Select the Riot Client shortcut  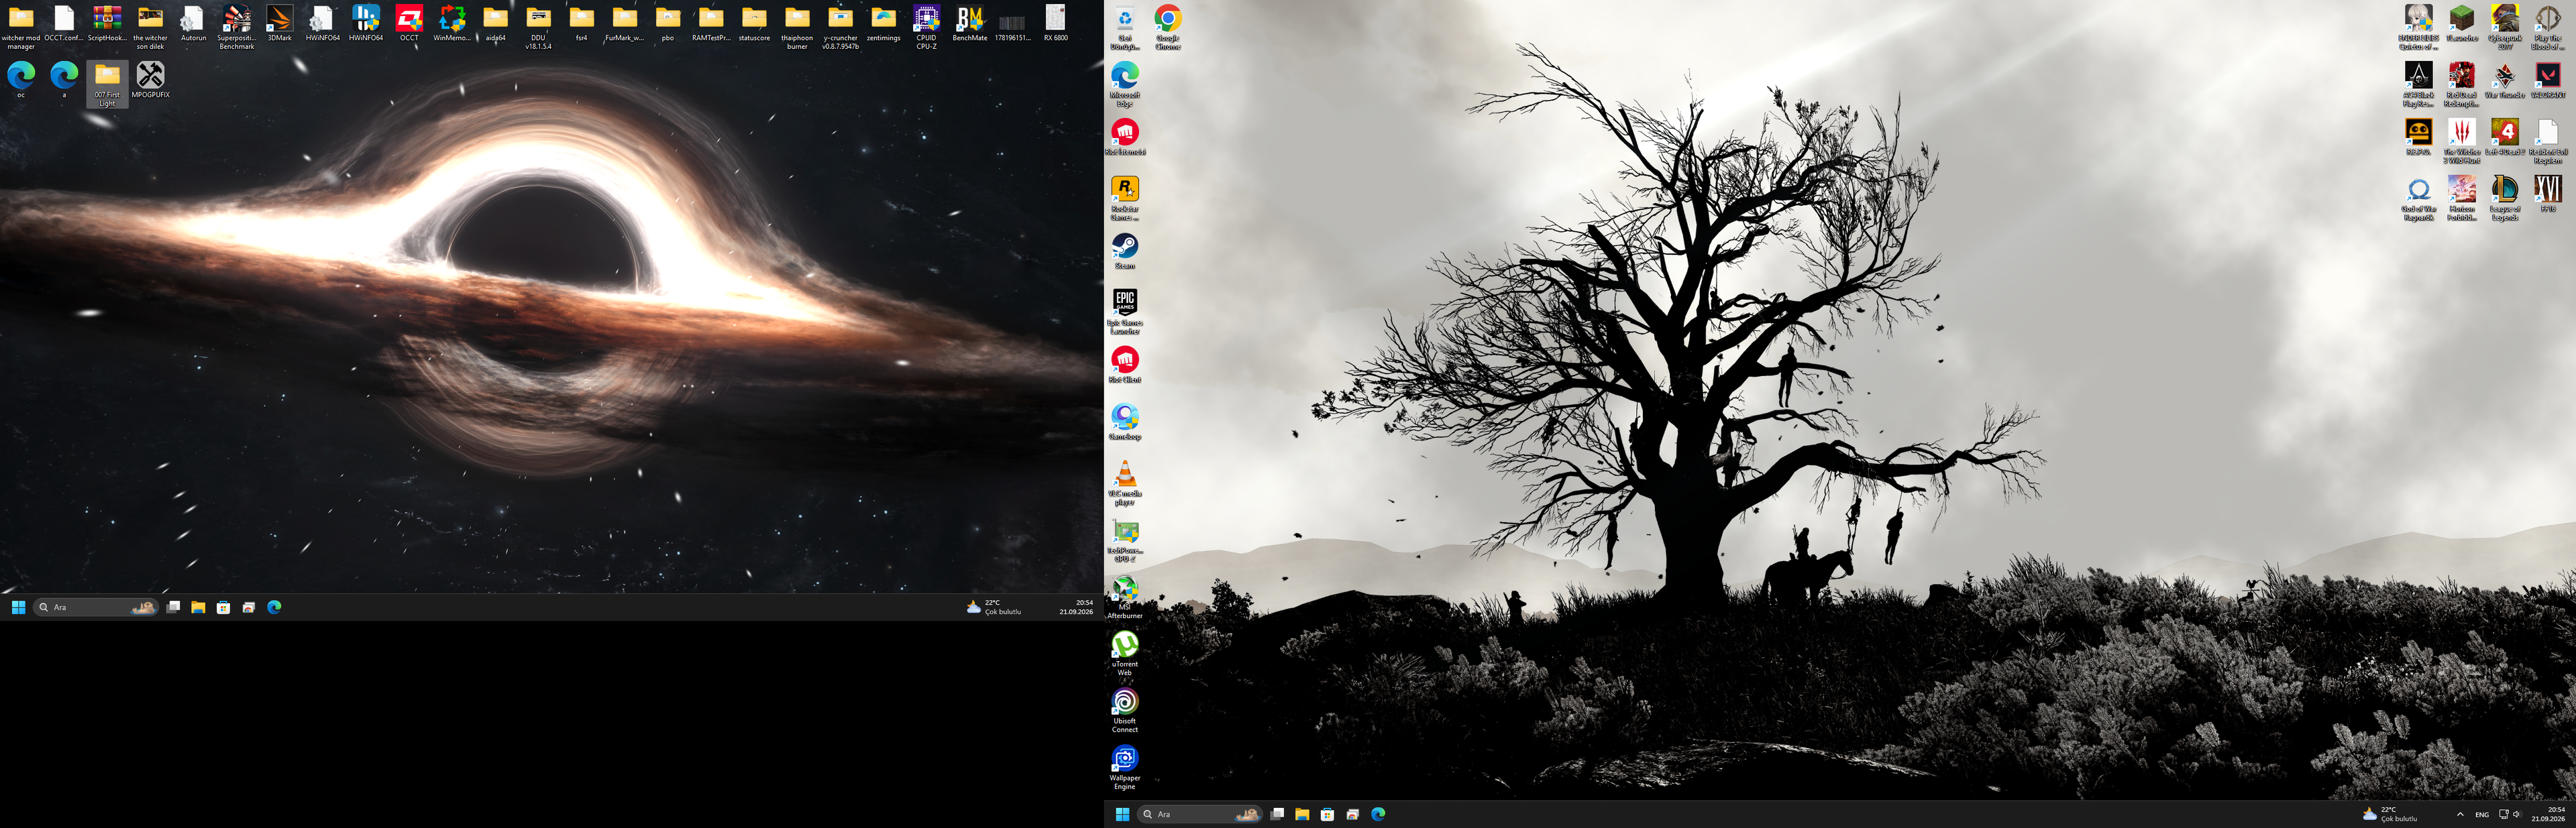click(x=1125, y=365)
